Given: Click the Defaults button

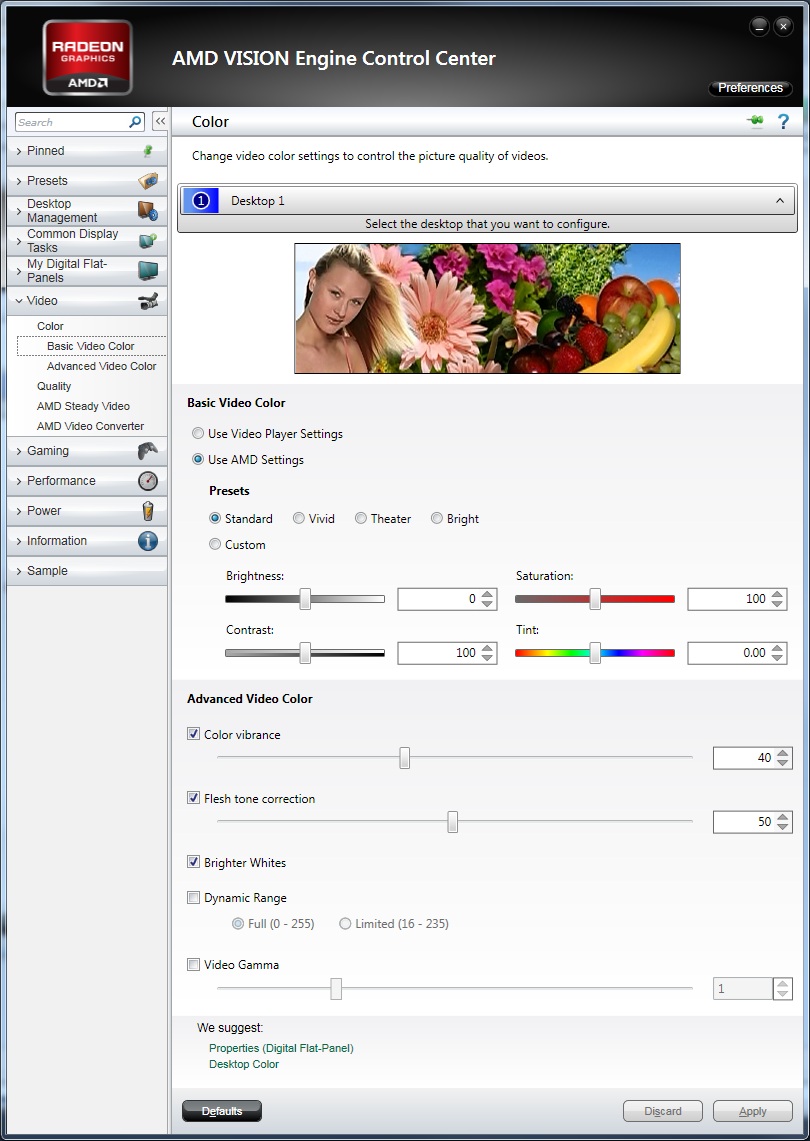Looking at the screenshot, I should coord(222,1111).
